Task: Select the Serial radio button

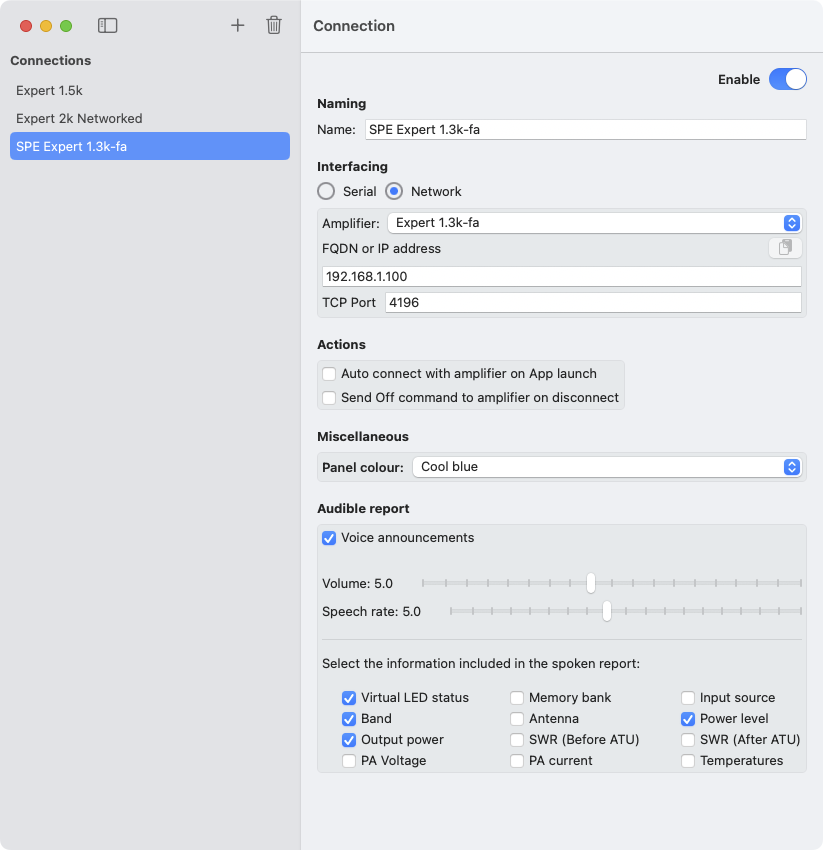Action: [326, 191]
